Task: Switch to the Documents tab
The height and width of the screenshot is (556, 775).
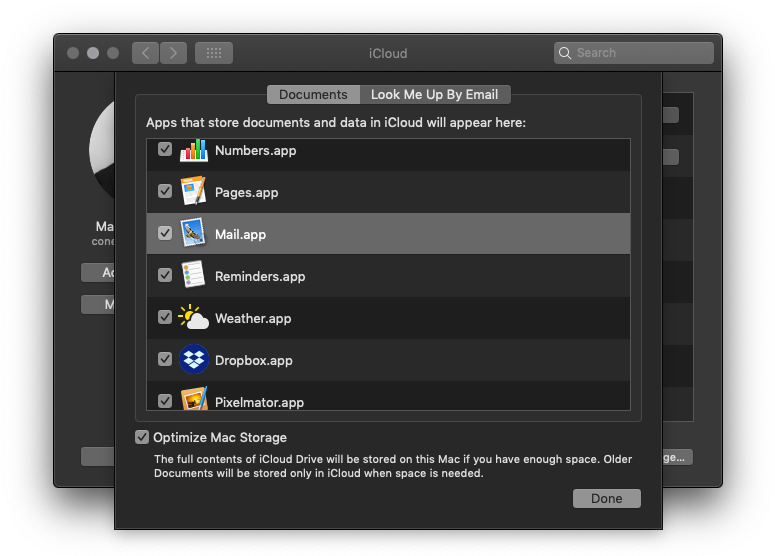Action: tap(313, 95)
